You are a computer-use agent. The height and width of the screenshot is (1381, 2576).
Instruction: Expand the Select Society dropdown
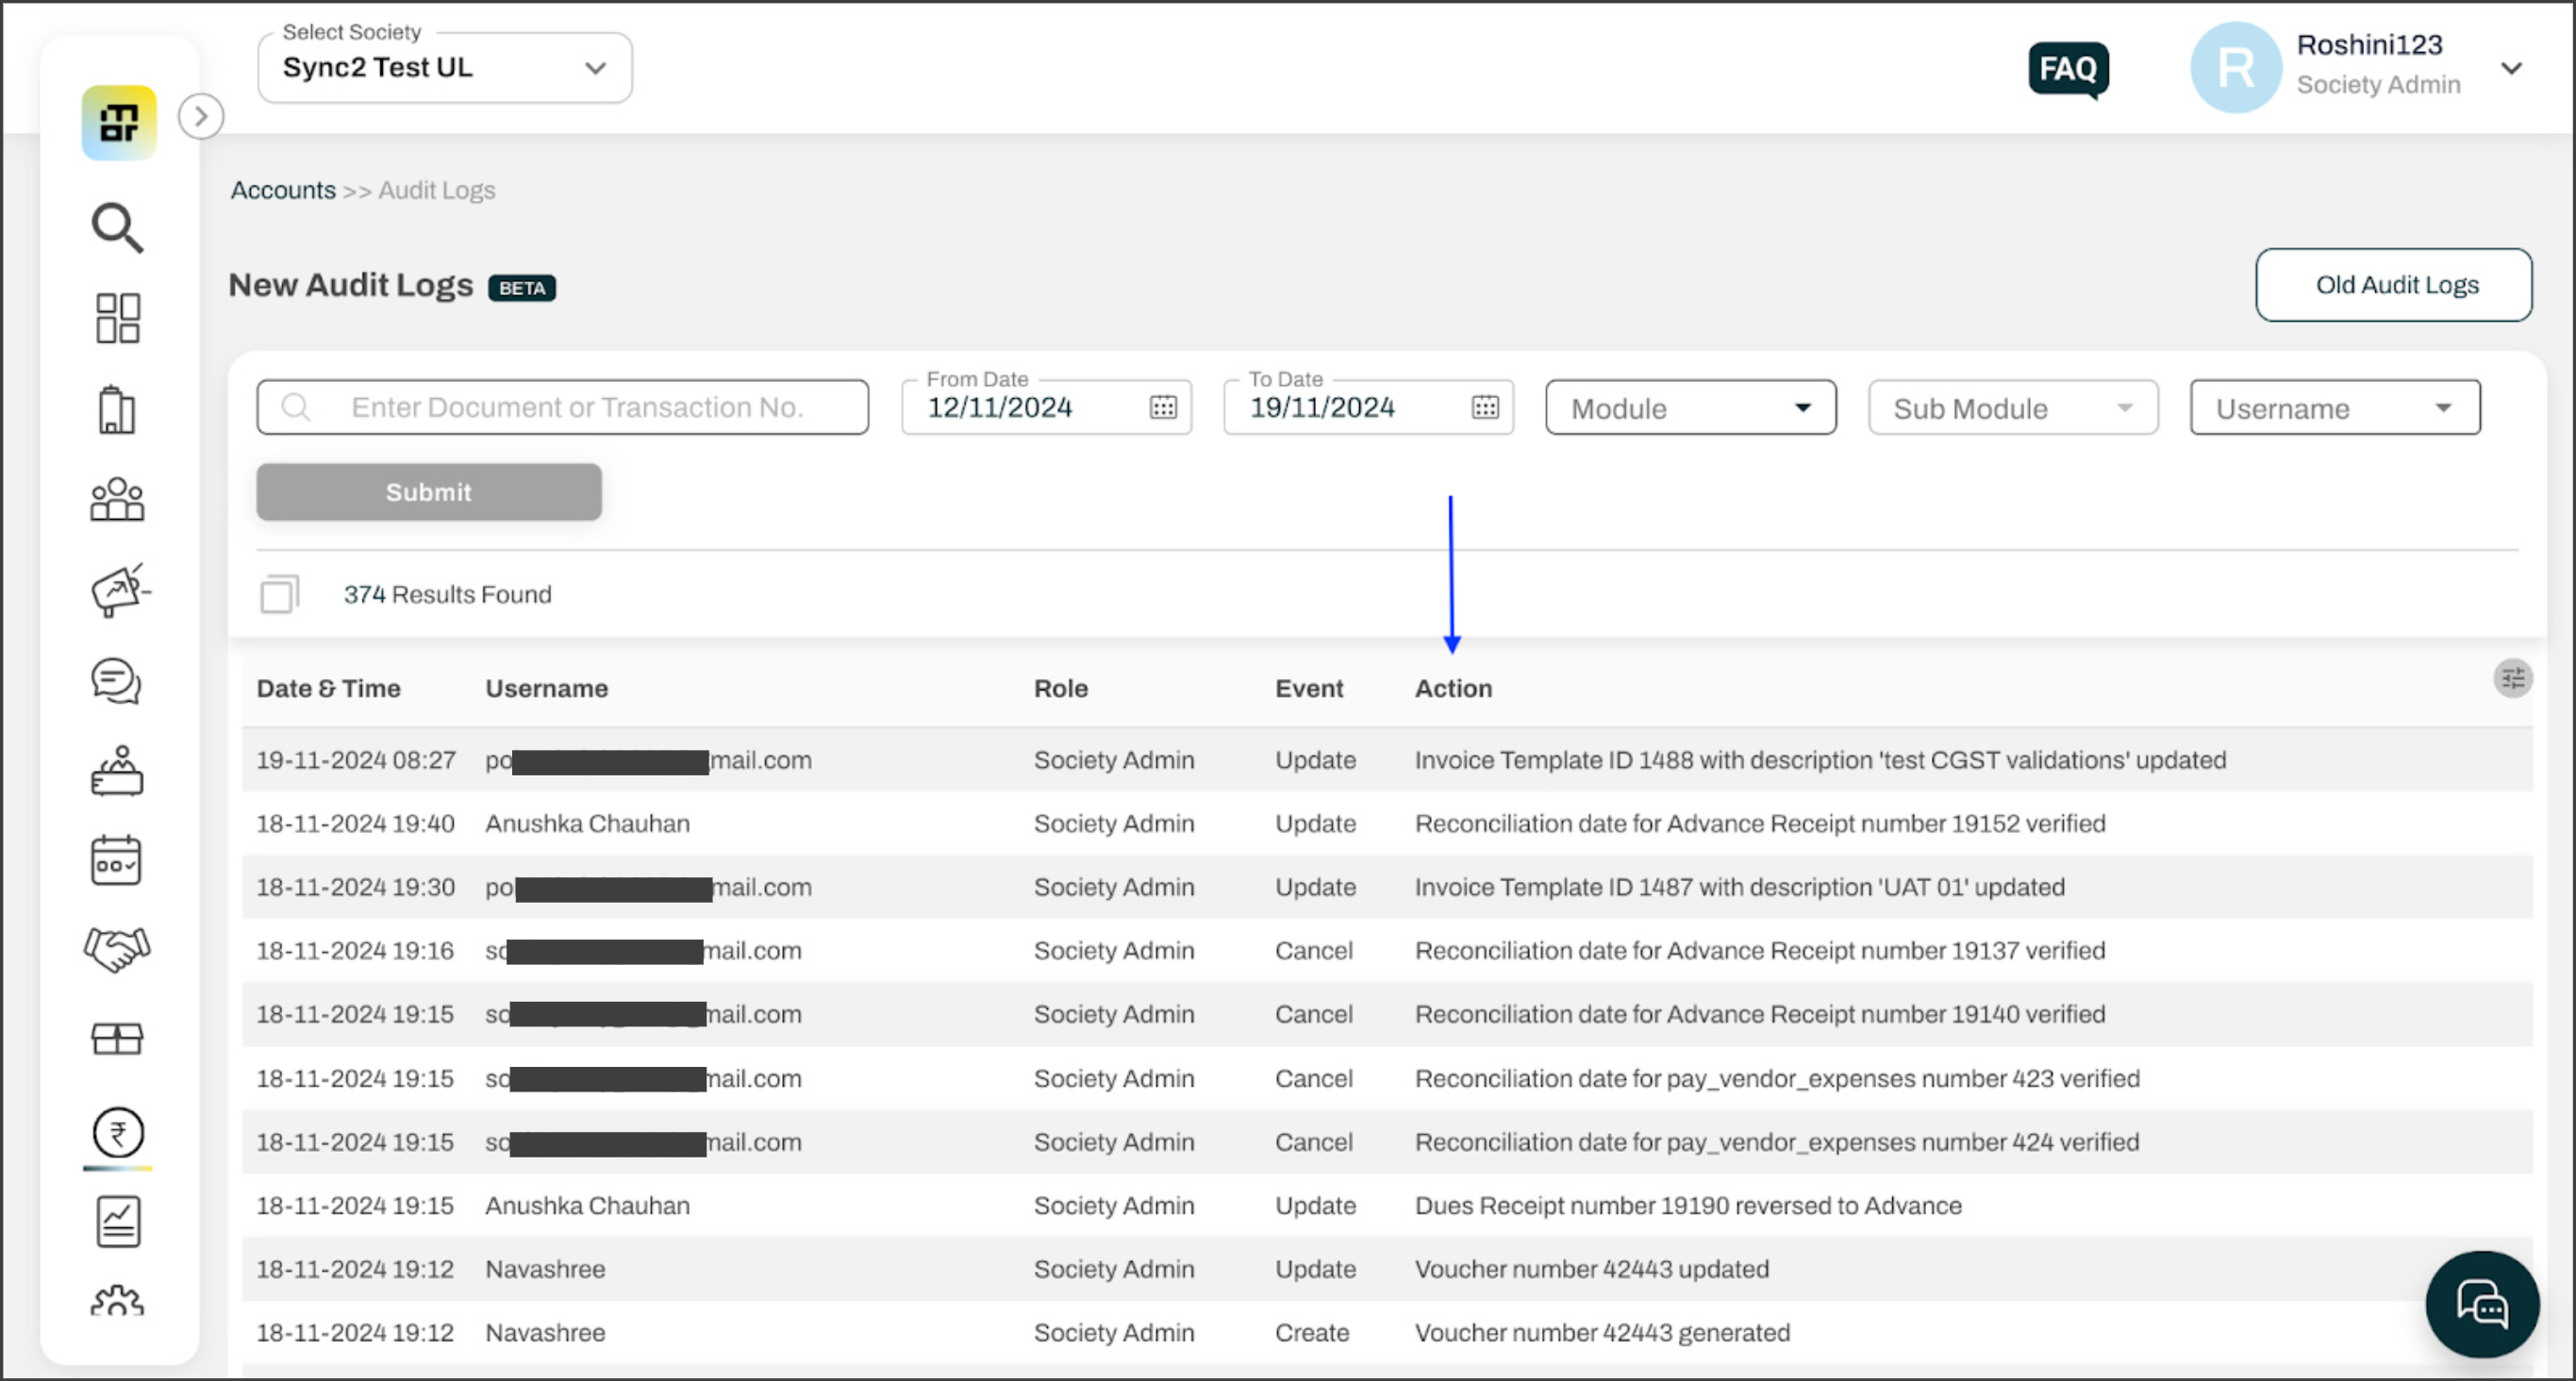tap(445, 68)
